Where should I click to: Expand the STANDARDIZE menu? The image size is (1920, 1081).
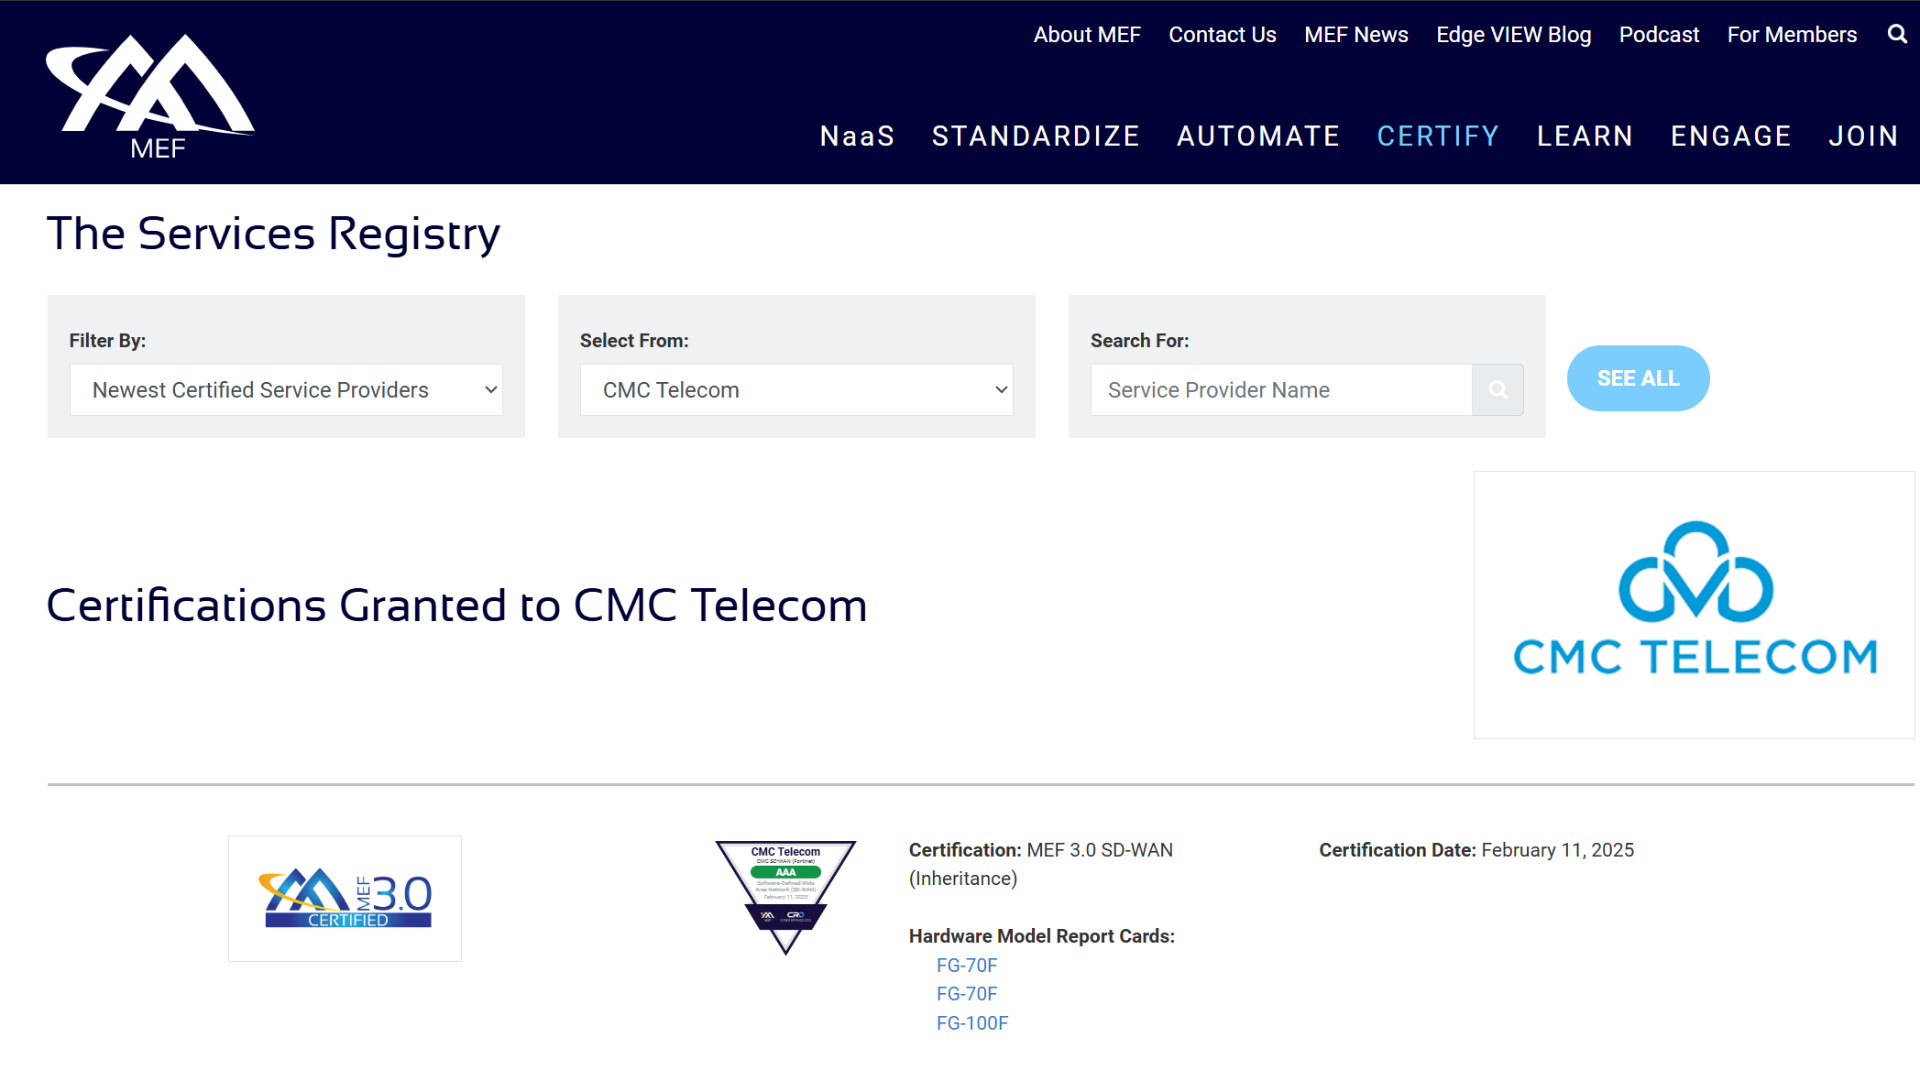(x=1036, y=136)
